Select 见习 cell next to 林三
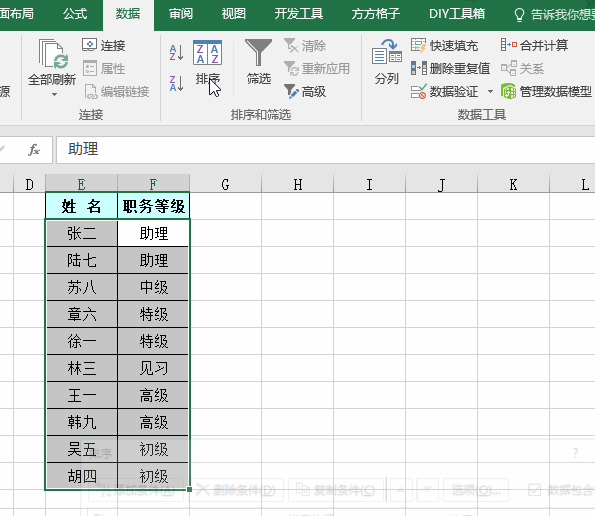 153,368
